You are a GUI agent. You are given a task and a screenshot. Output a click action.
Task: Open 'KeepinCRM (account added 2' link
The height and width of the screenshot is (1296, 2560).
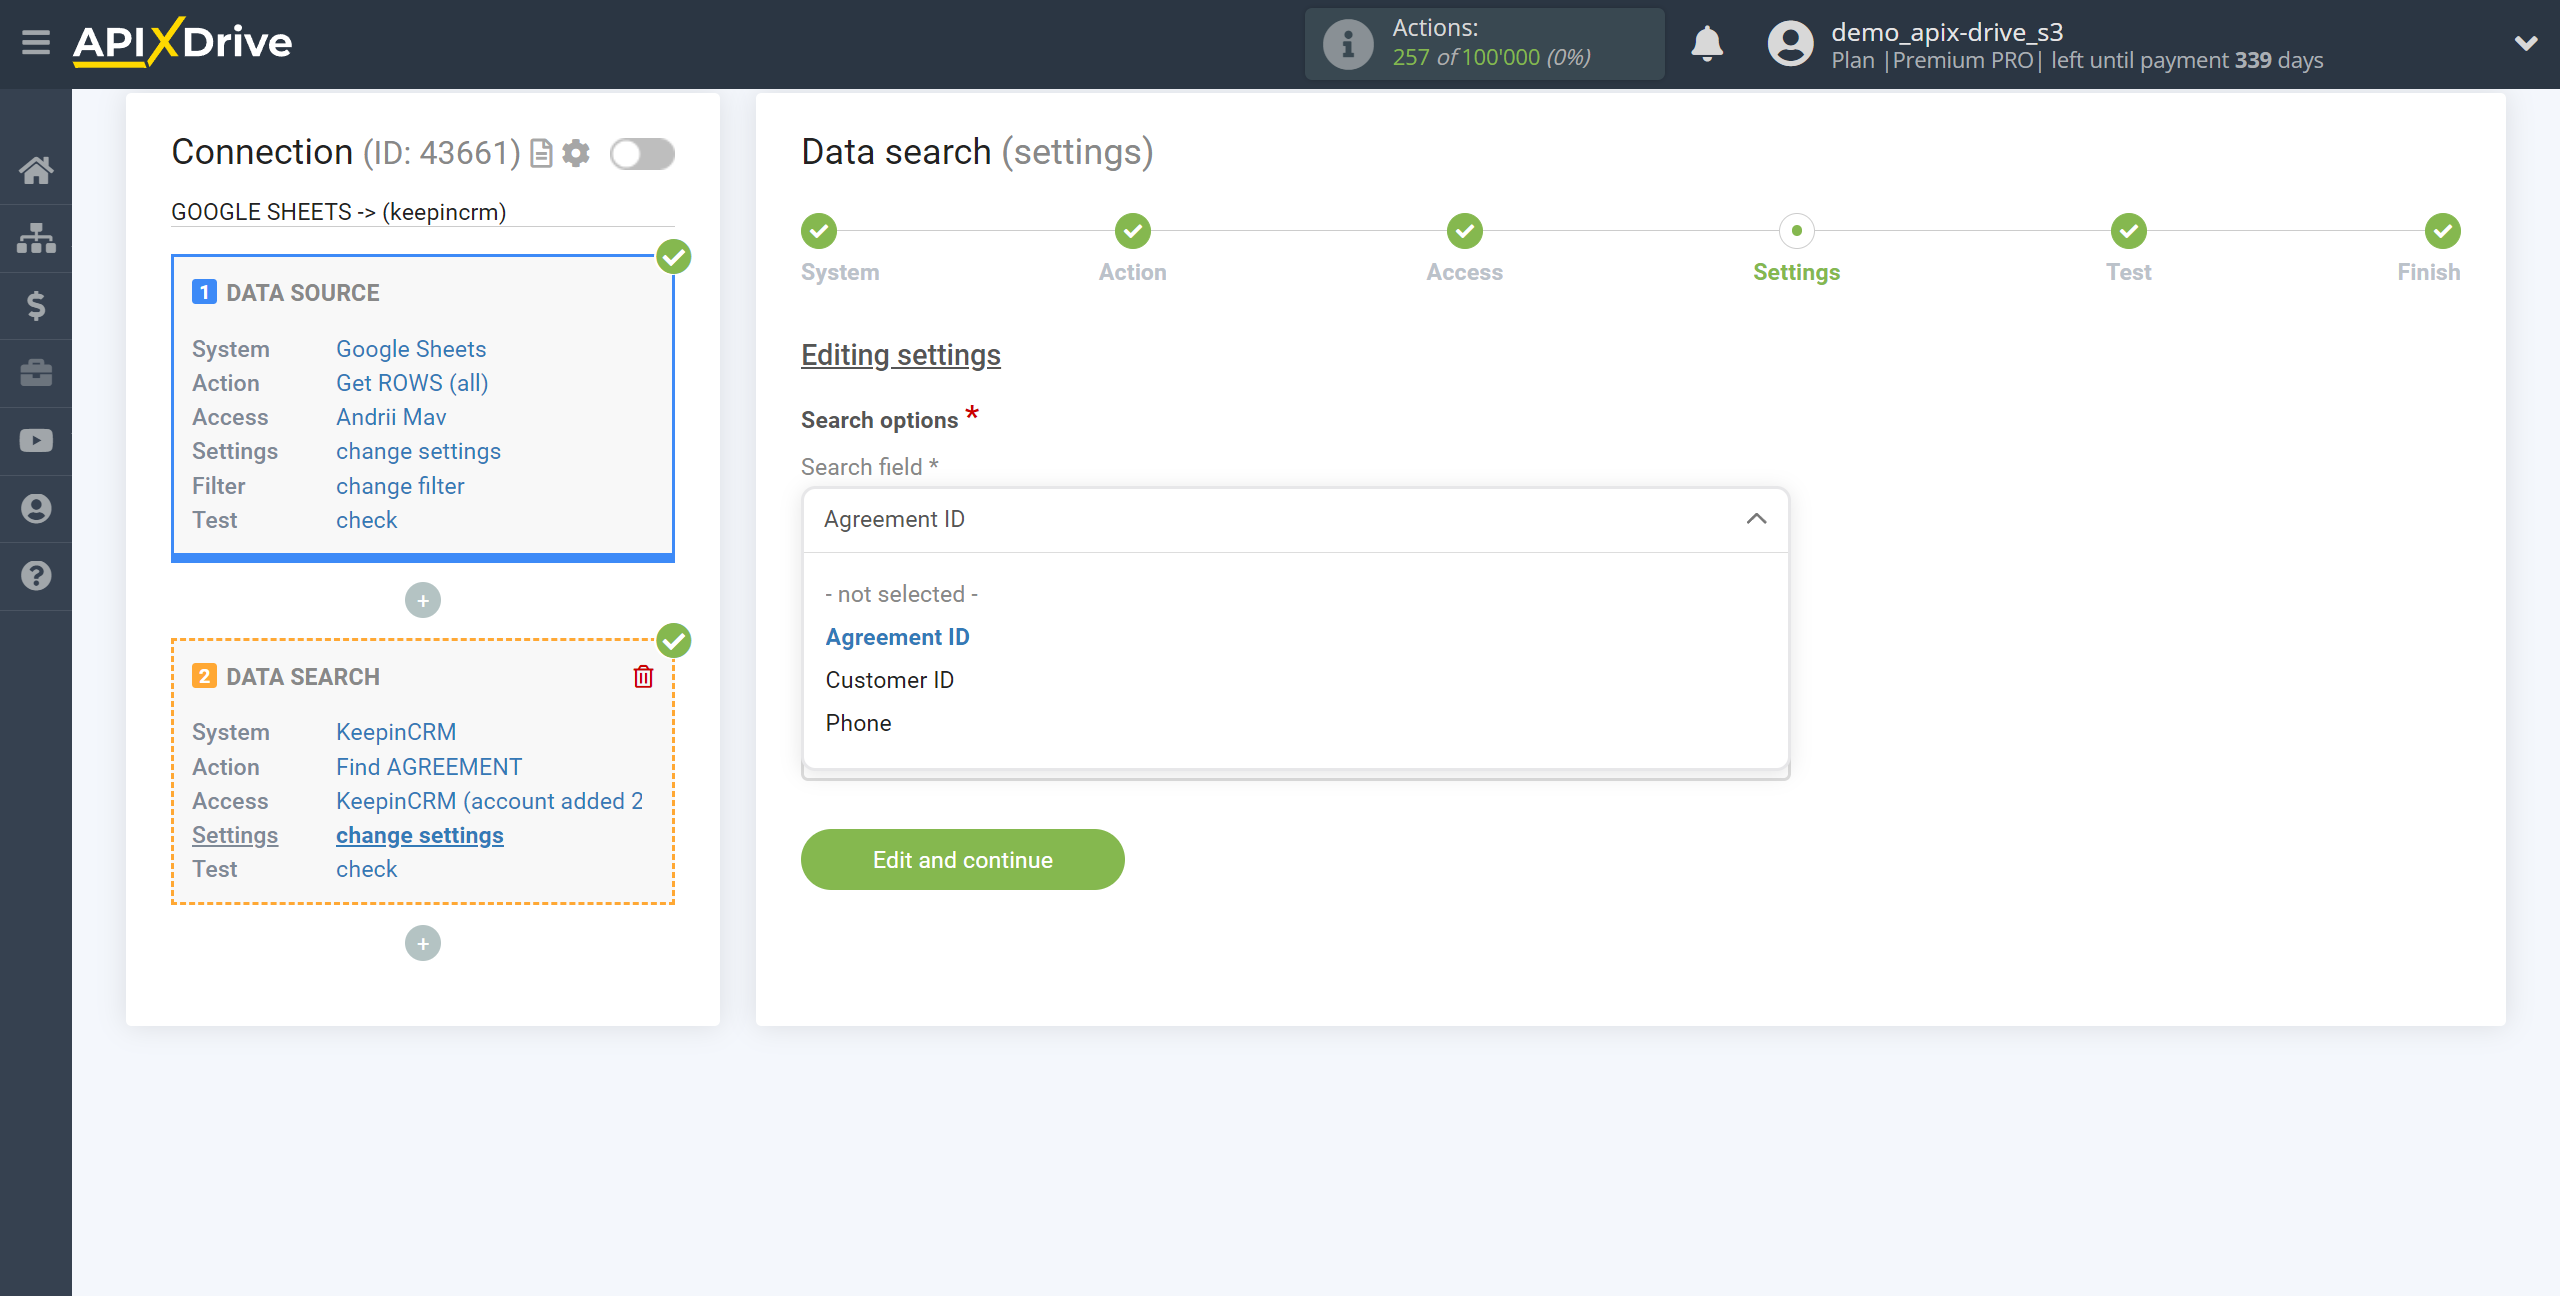pyautogui.click(x=490, y=801)
